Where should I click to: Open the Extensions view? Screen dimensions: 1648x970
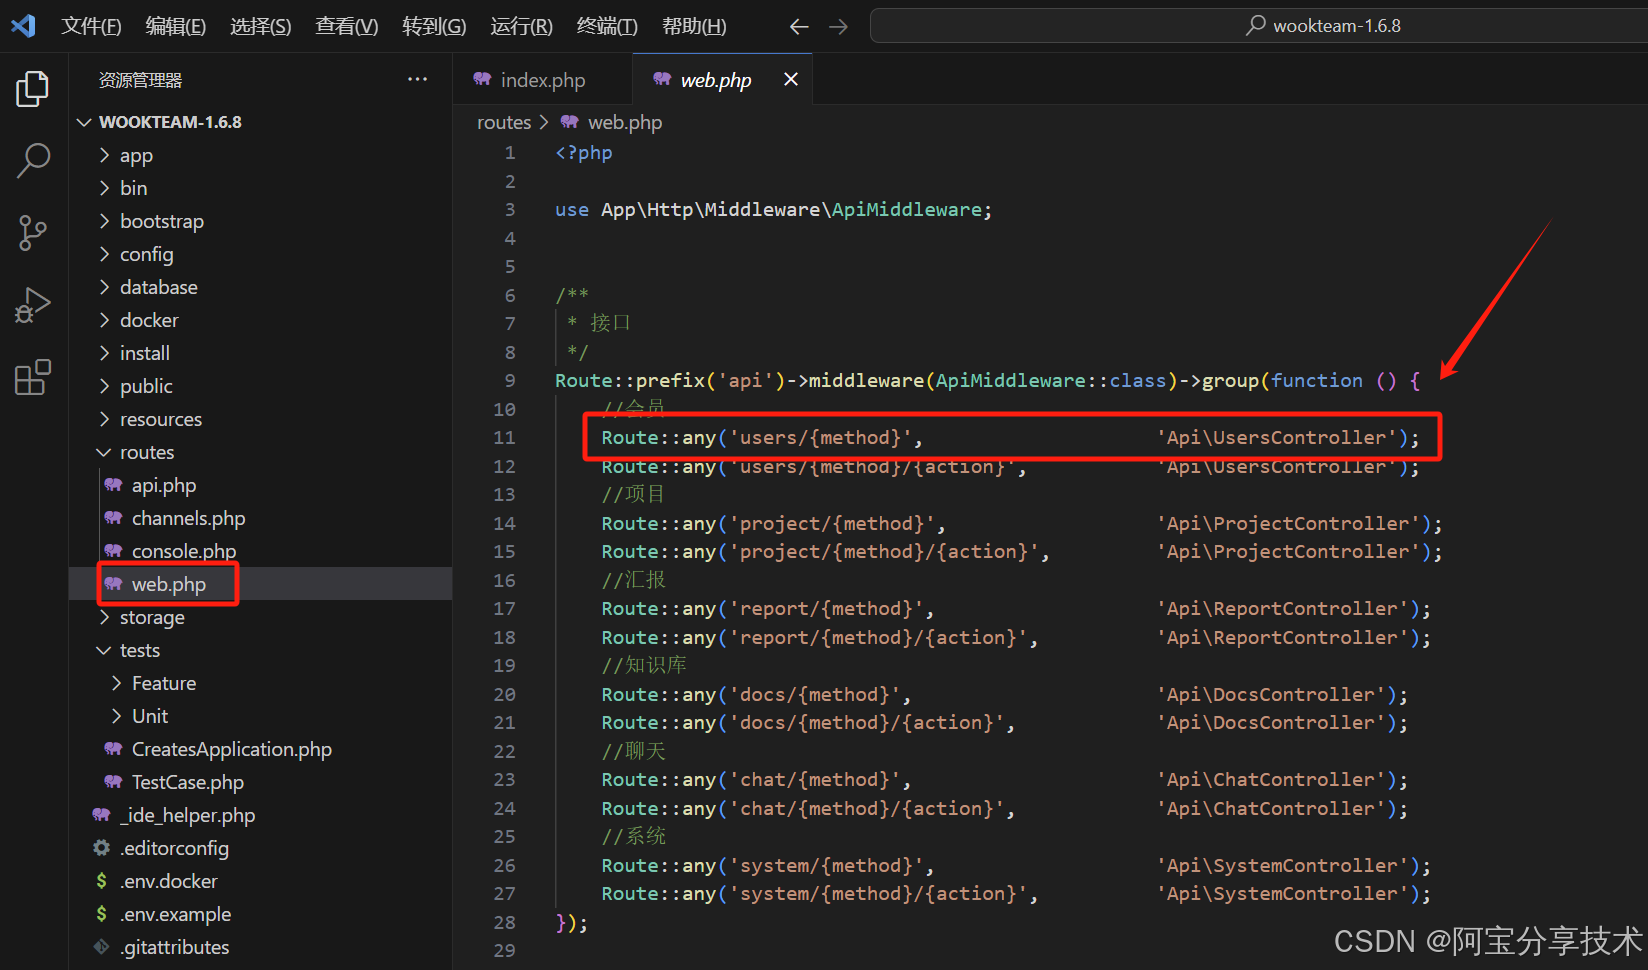(32, 378)
